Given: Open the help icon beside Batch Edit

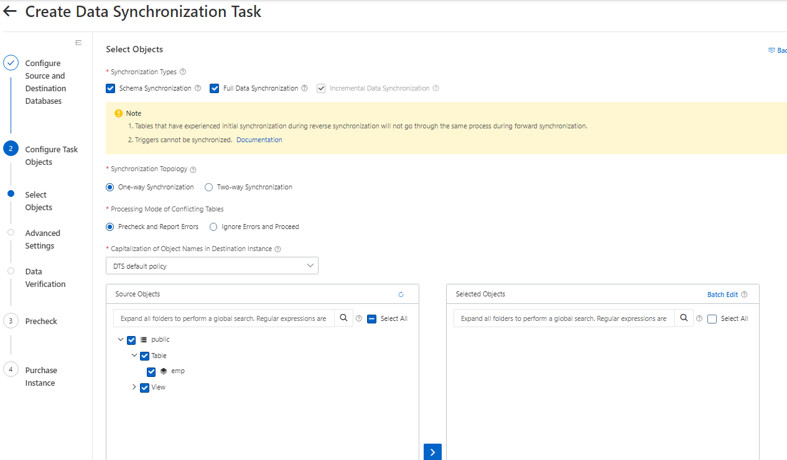Looking at the screenshot, I should tap(744, 295).
